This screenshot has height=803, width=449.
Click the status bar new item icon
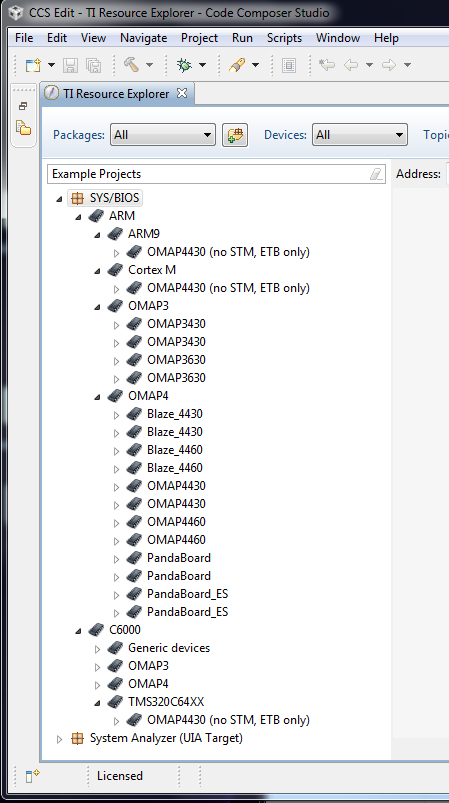click(32, 776)
